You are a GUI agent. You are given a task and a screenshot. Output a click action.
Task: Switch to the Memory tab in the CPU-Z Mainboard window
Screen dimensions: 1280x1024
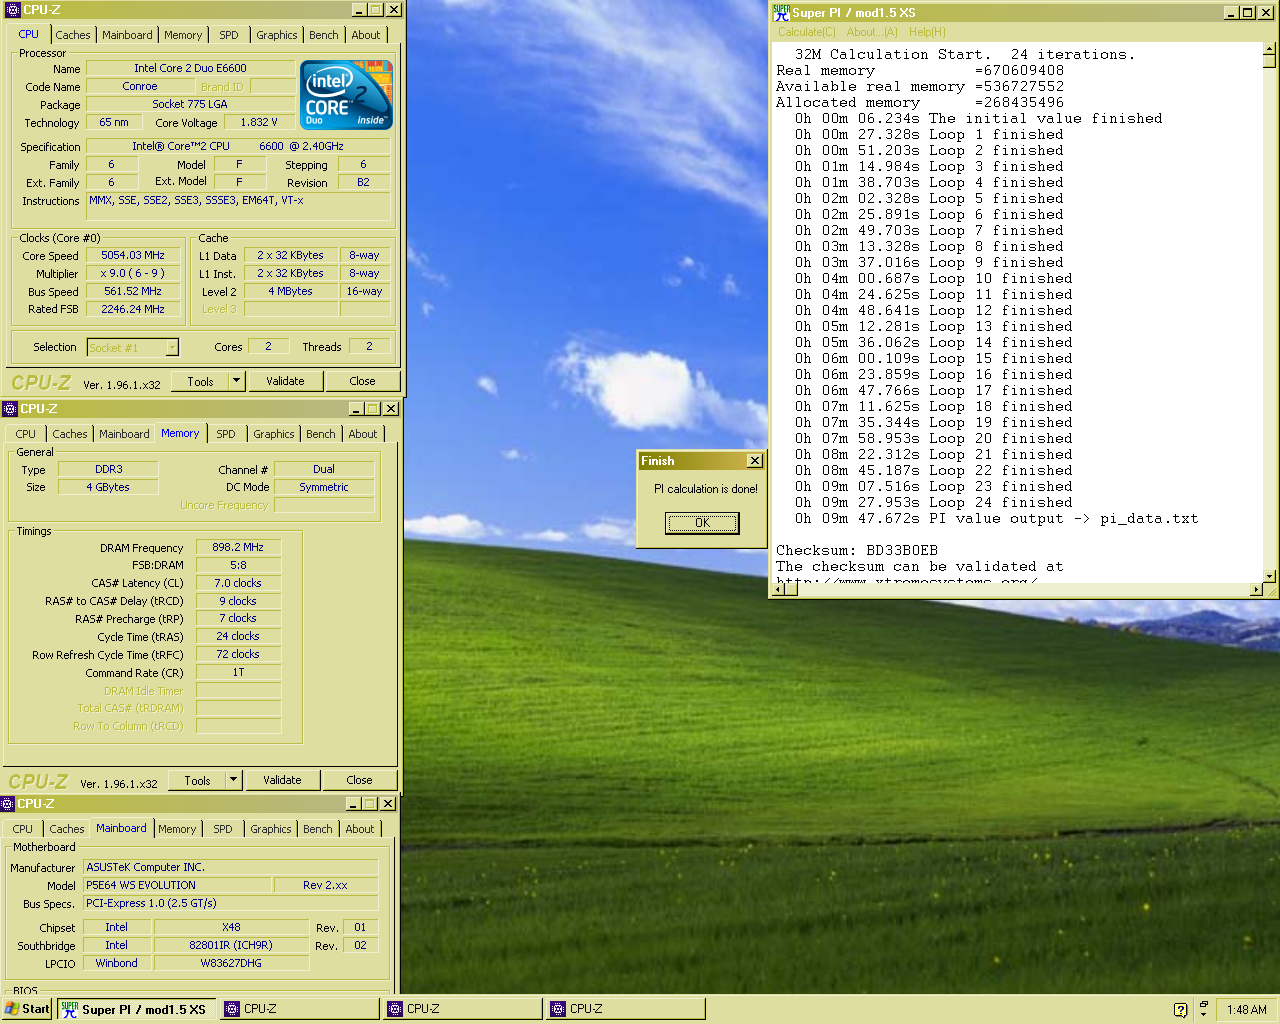[177, 829]
